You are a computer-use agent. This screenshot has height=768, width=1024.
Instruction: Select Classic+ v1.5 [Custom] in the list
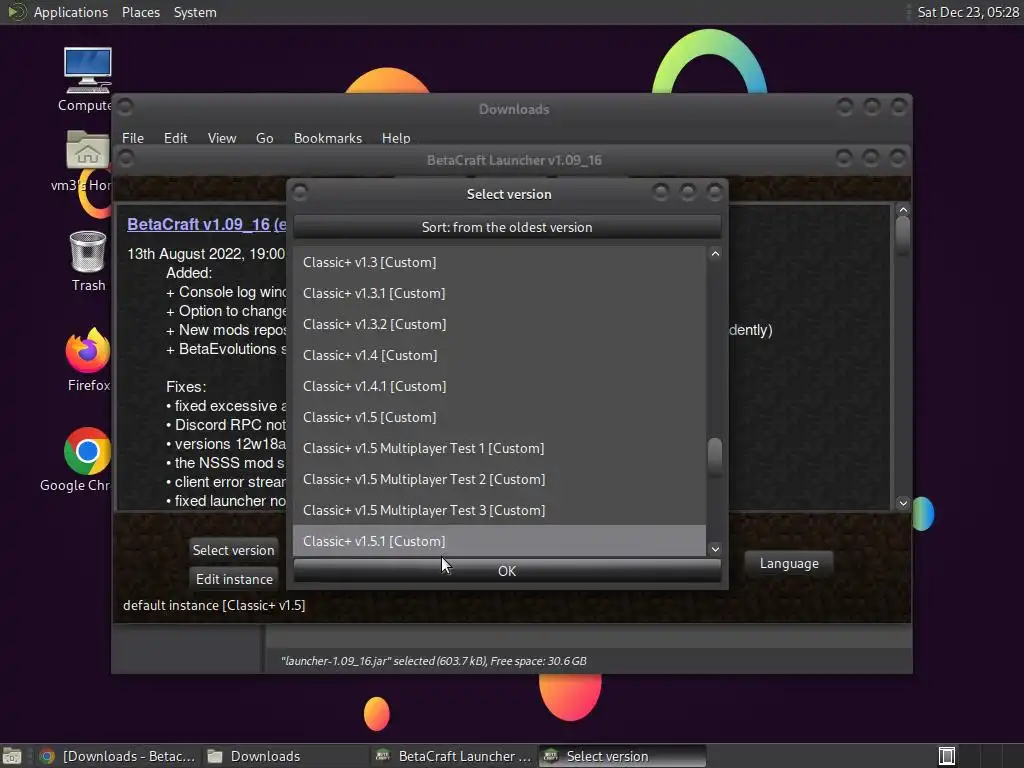pos(500,417)
